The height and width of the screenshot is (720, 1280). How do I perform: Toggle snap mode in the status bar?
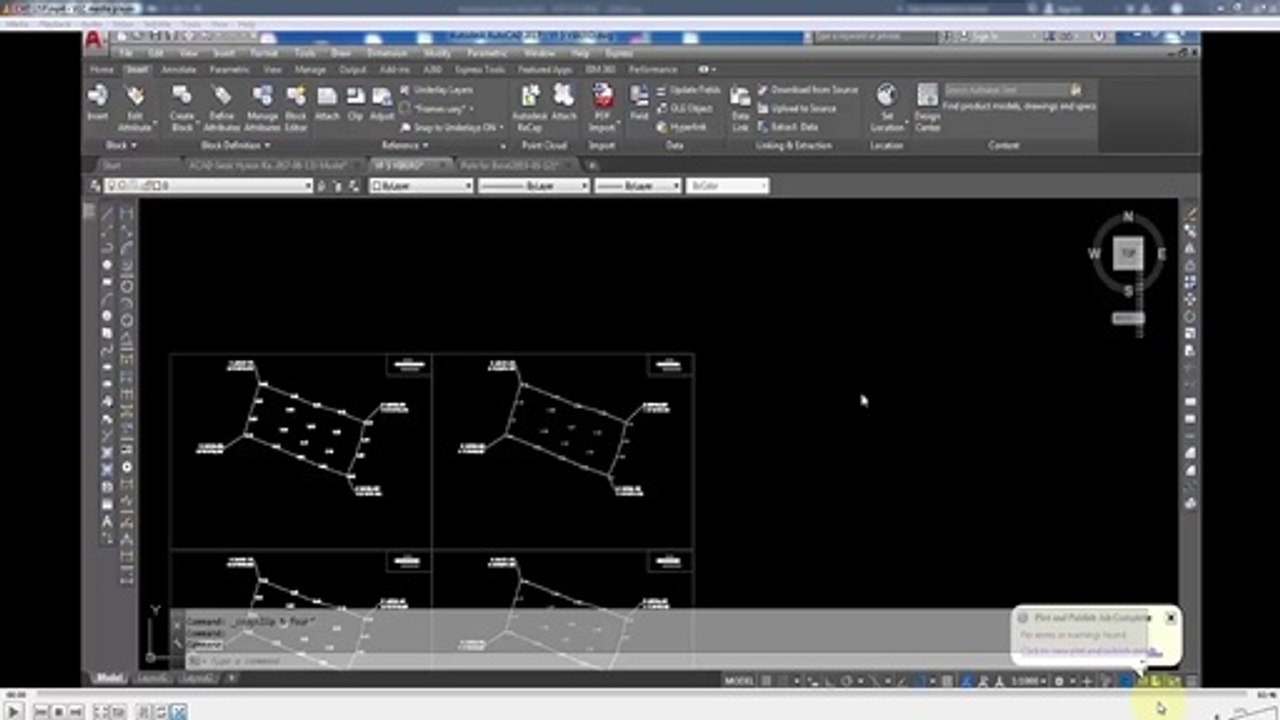783,681
